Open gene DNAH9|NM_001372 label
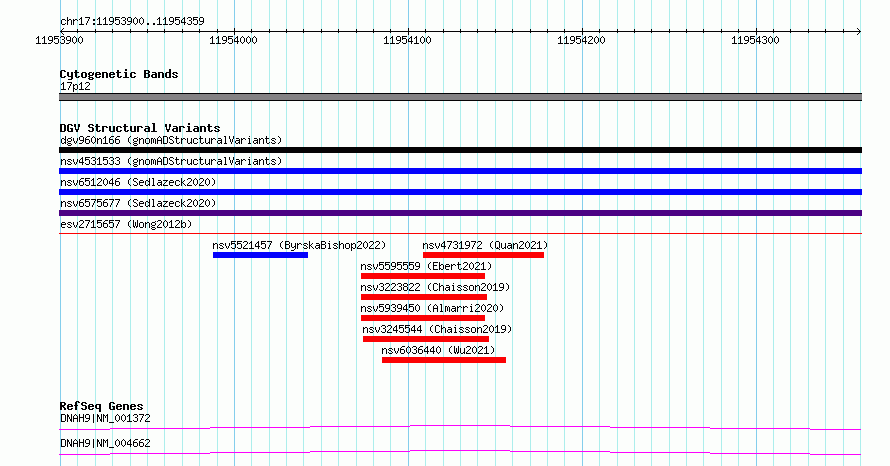 [x=105, y=418]
